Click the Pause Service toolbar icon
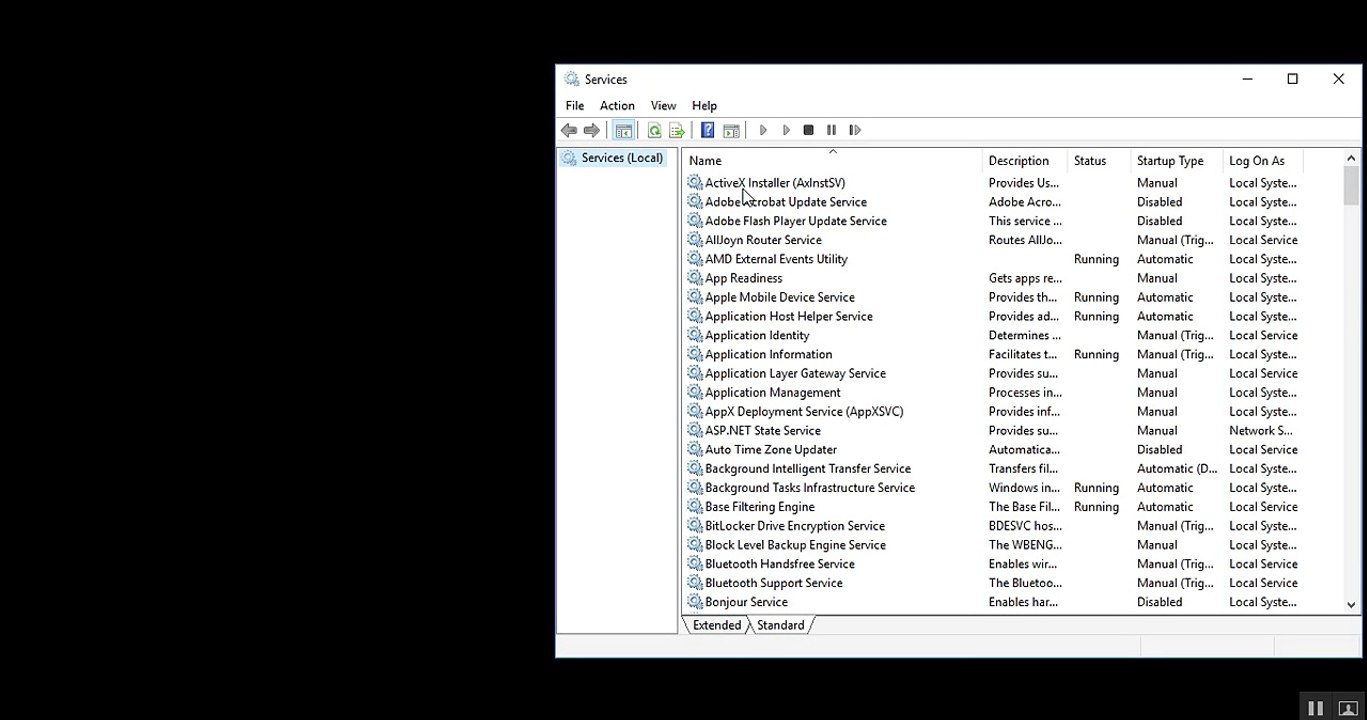This screenshot has height=720, width=1367. [831, 130]
